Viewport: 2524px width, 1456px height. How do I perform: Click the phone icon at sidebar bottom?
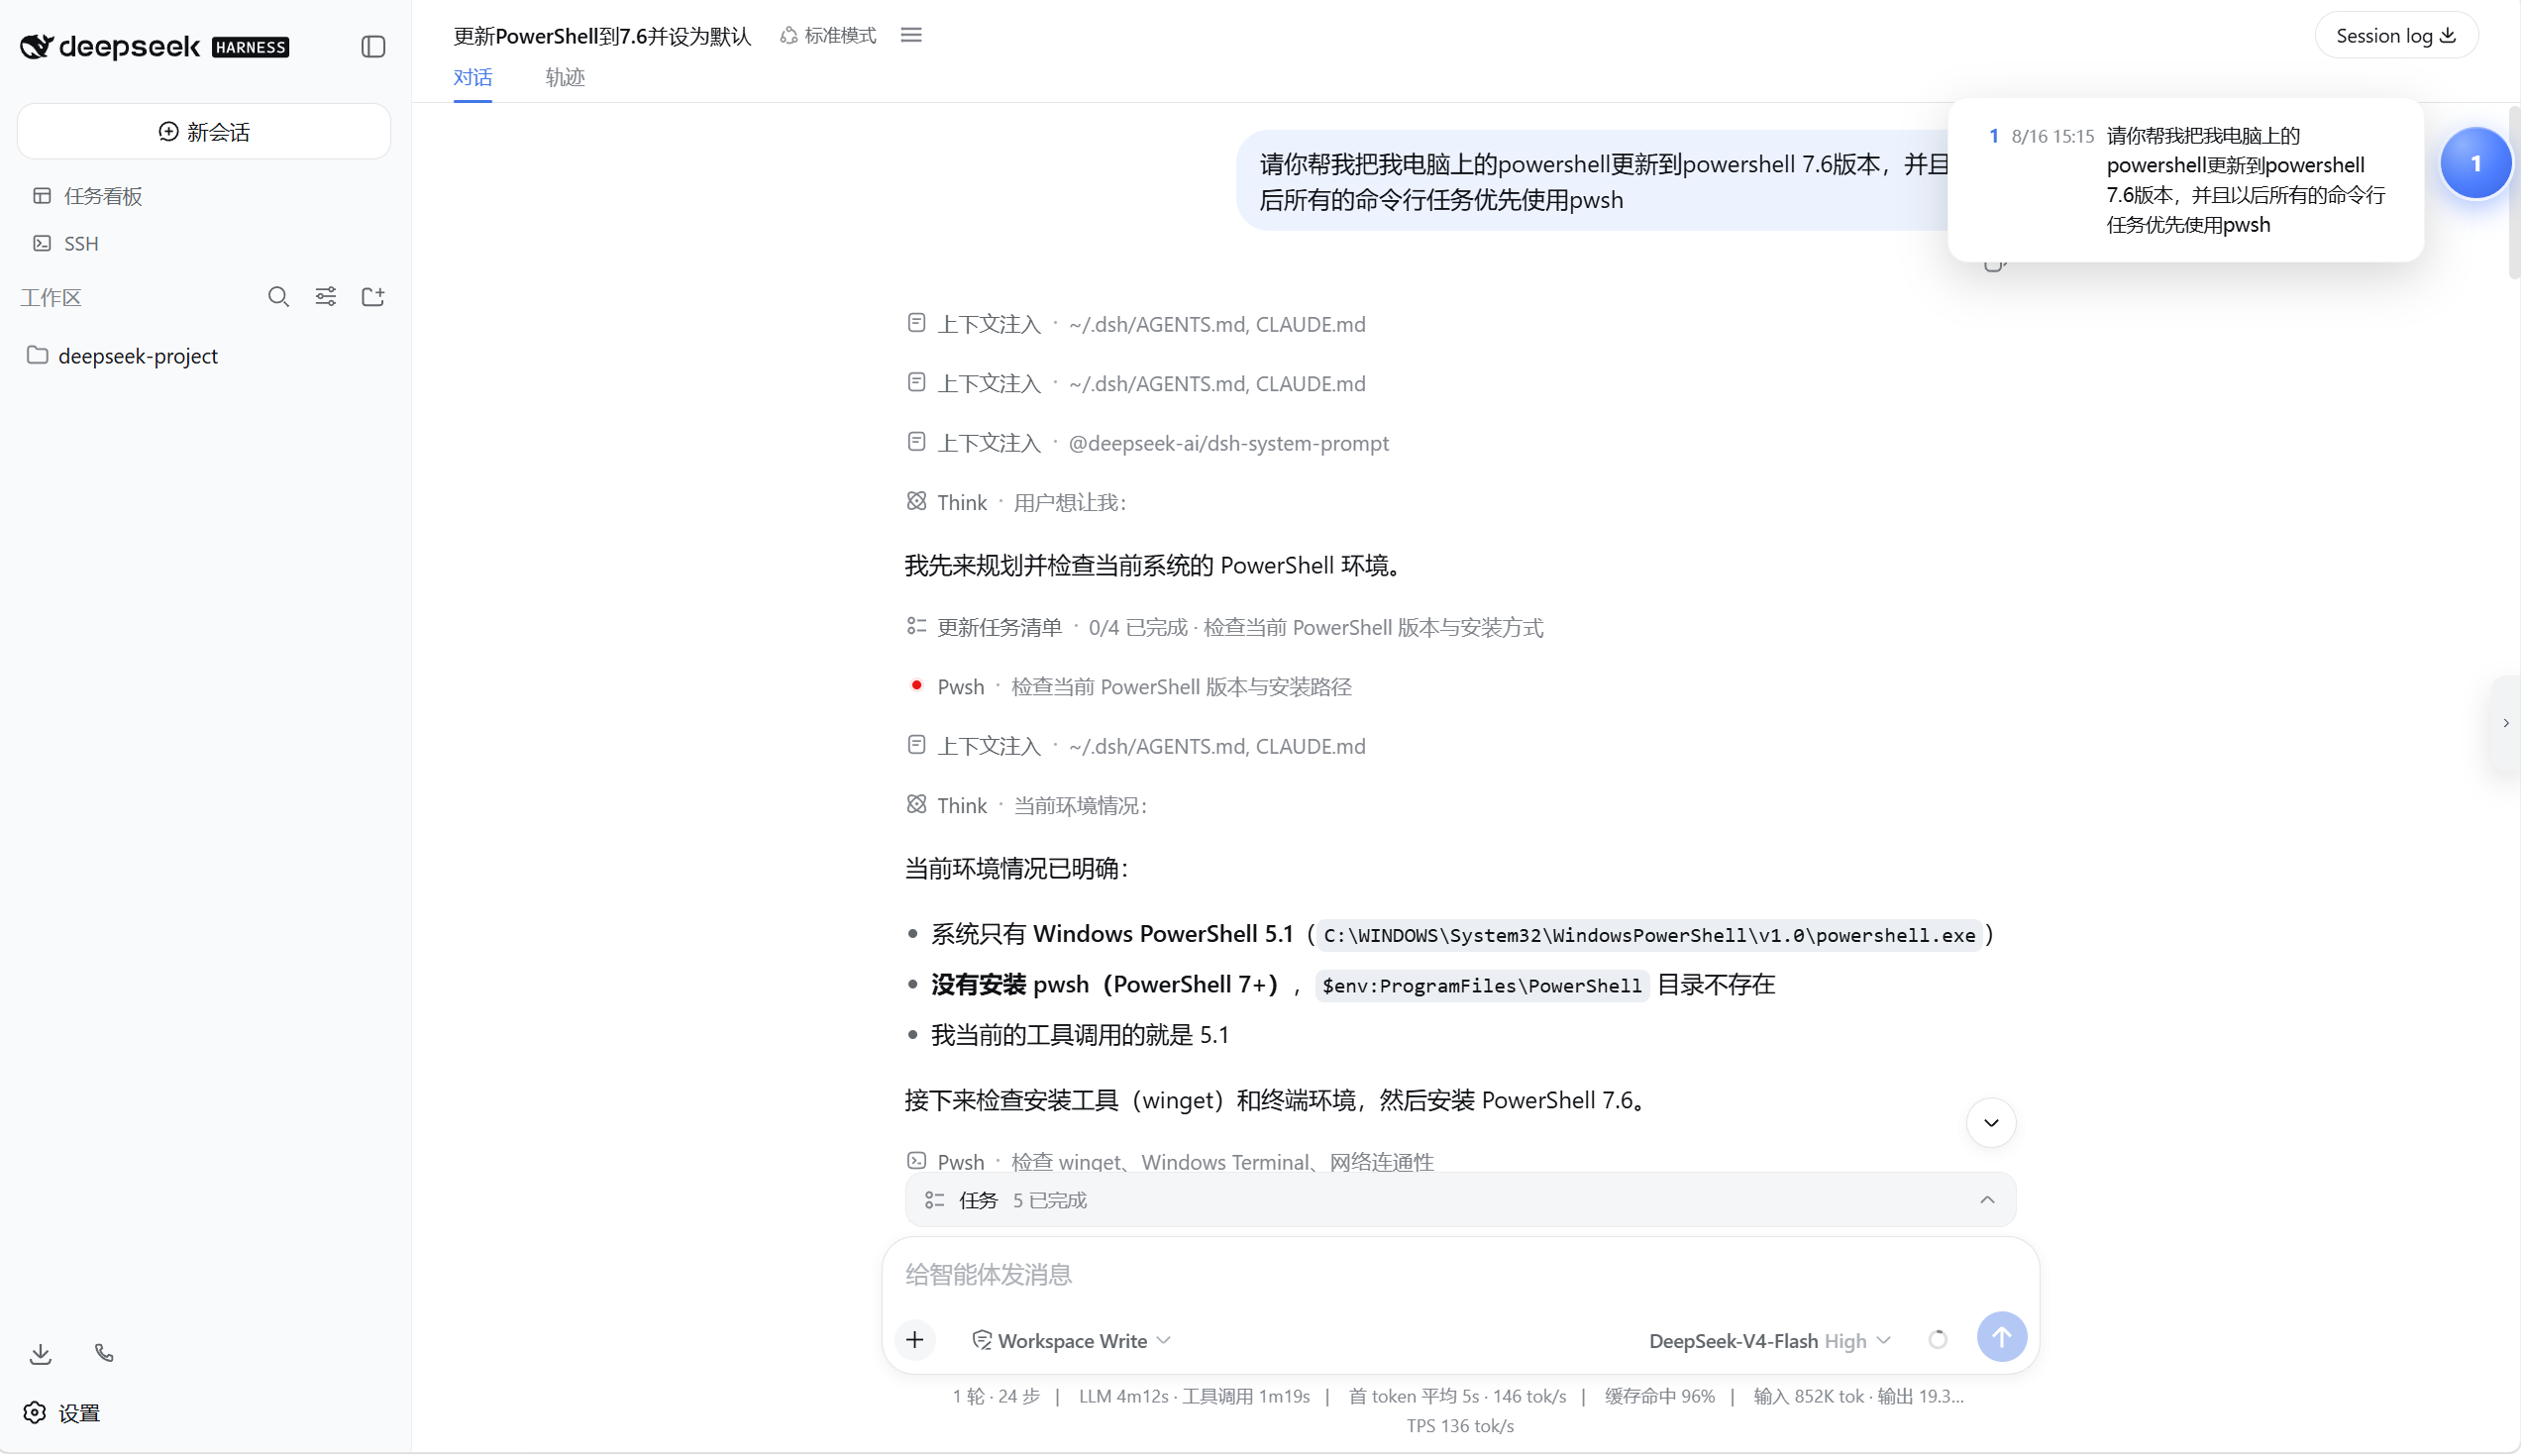coord(104,1354)
